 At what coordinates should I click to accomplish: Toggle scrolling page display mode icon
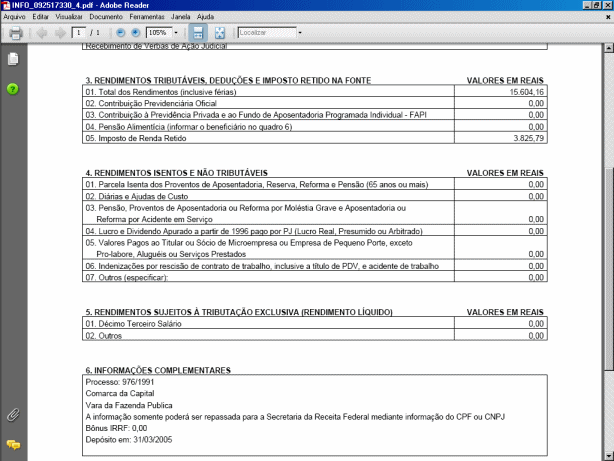(198, 33)
